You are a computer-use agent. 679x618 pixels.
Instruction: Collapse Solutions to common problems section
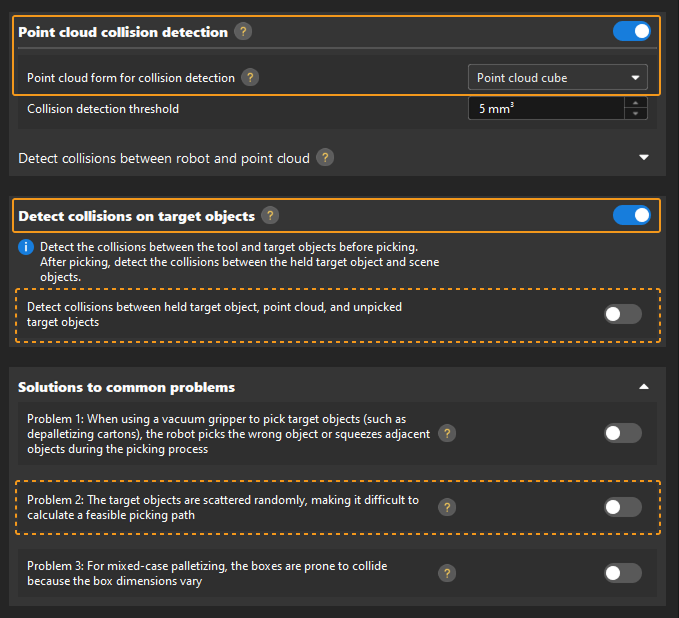[x=644, y=386]
